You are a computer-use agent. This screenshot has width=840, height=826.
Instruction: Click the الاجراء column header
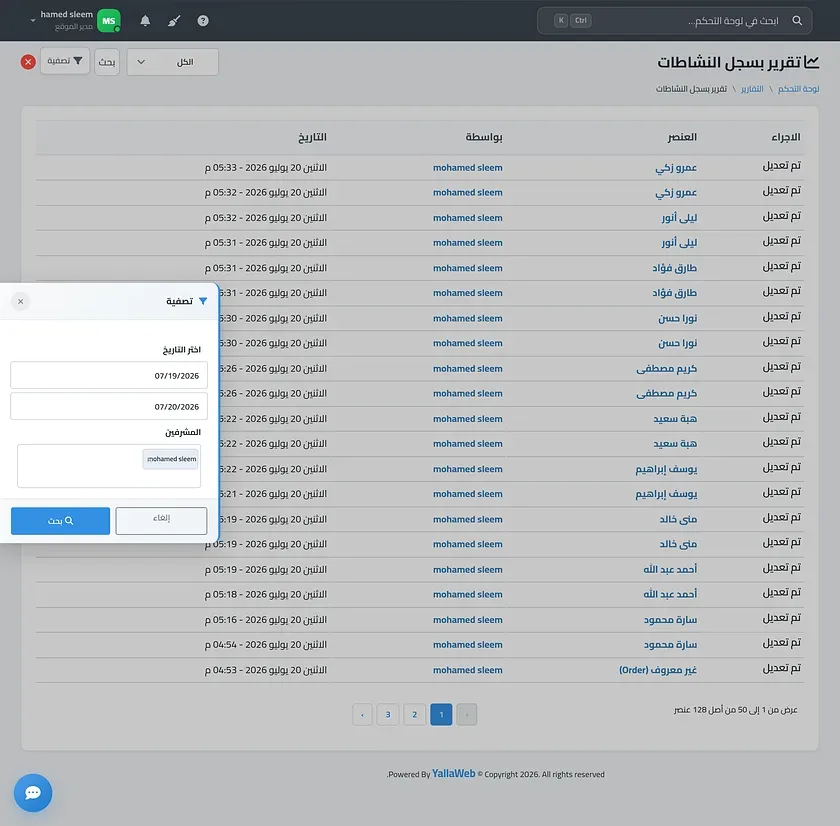(786, 138)
